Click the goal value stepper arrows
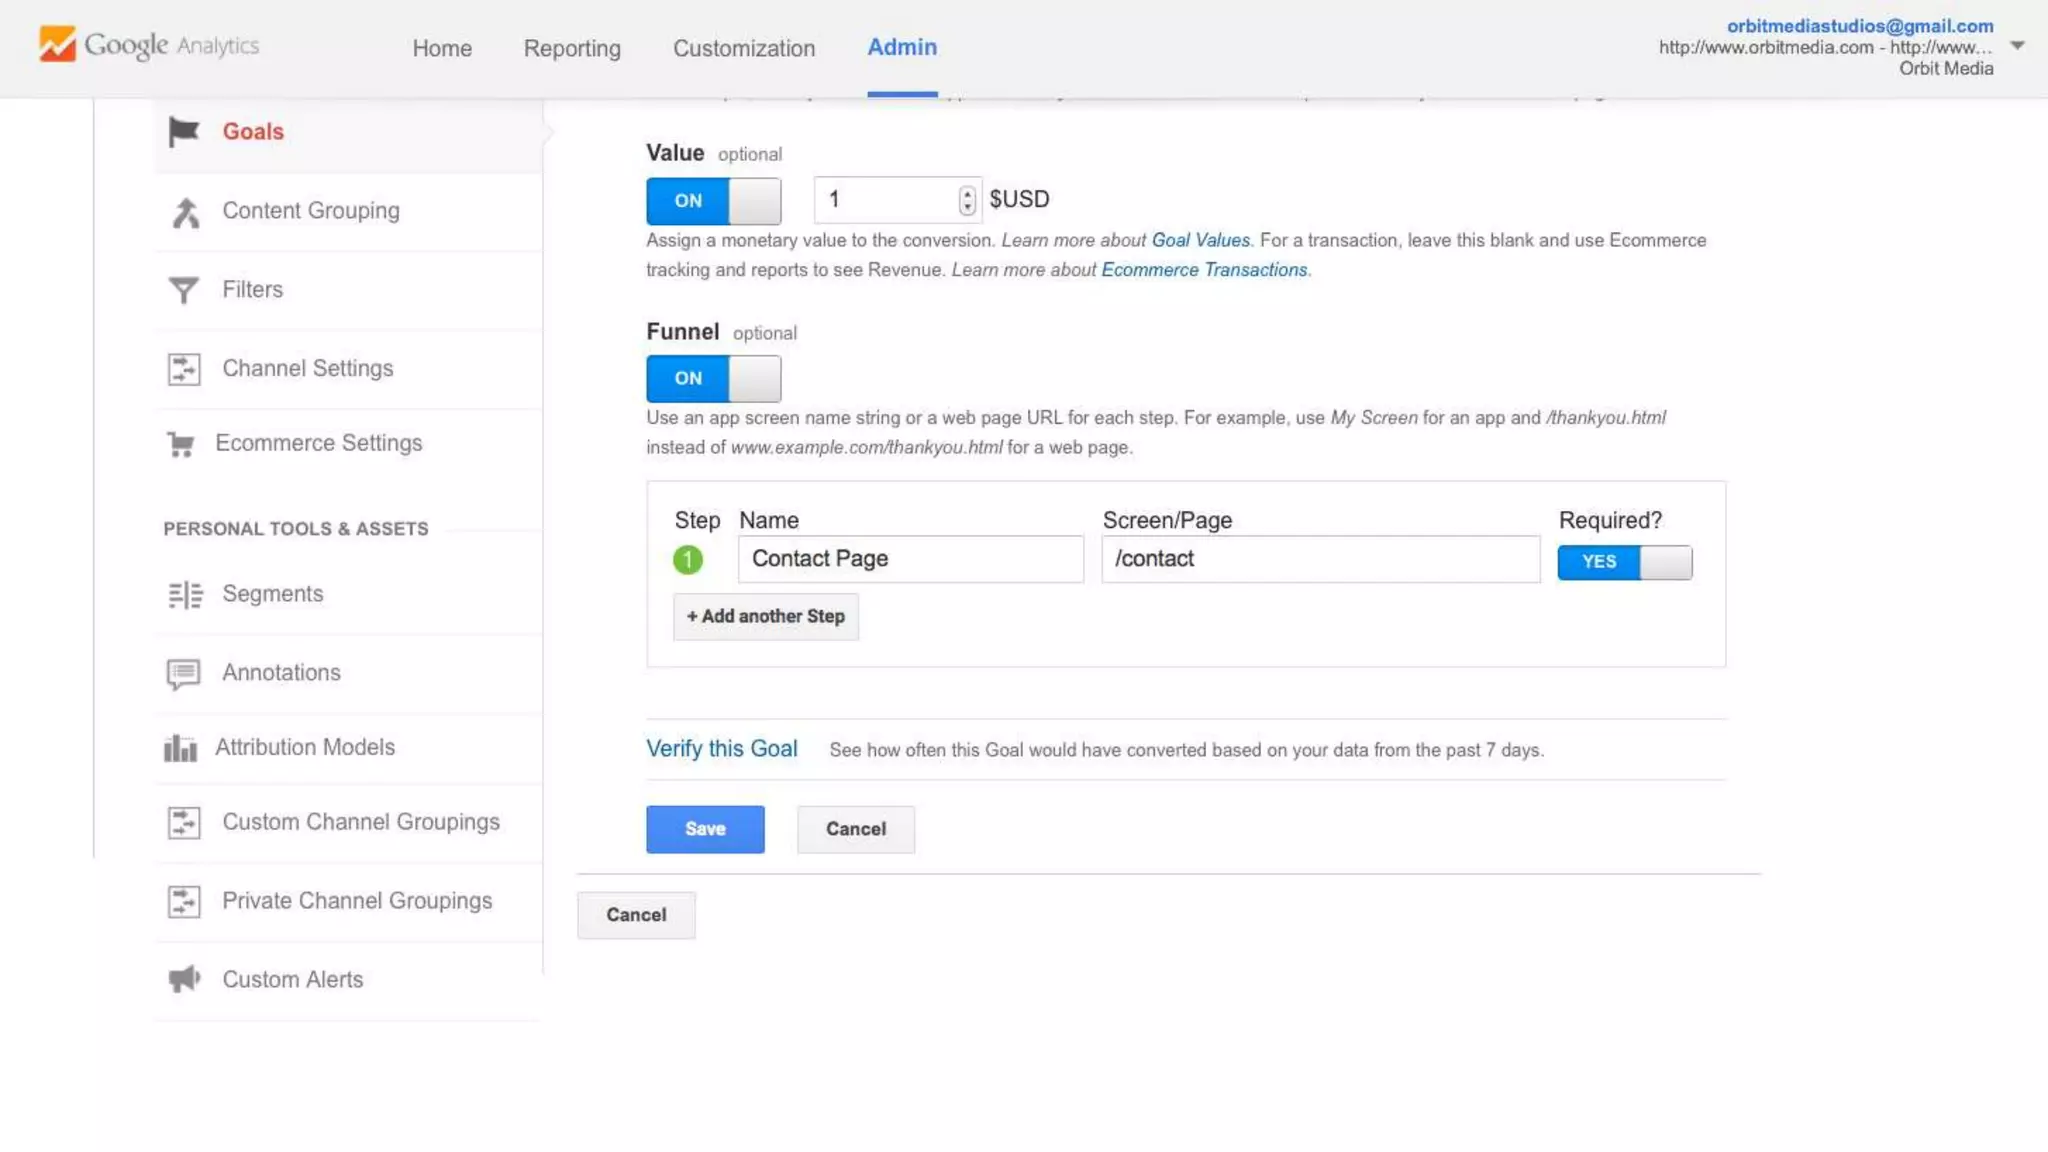The width and height of the screenshot is (2048, 1152). click(966, 200)
